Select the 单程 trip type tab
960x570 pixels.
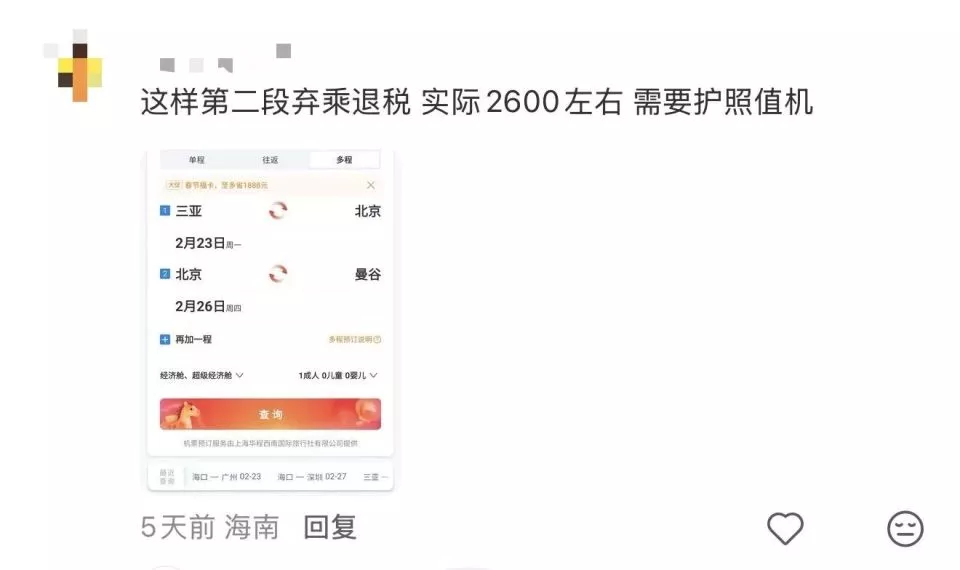point(197,160)
